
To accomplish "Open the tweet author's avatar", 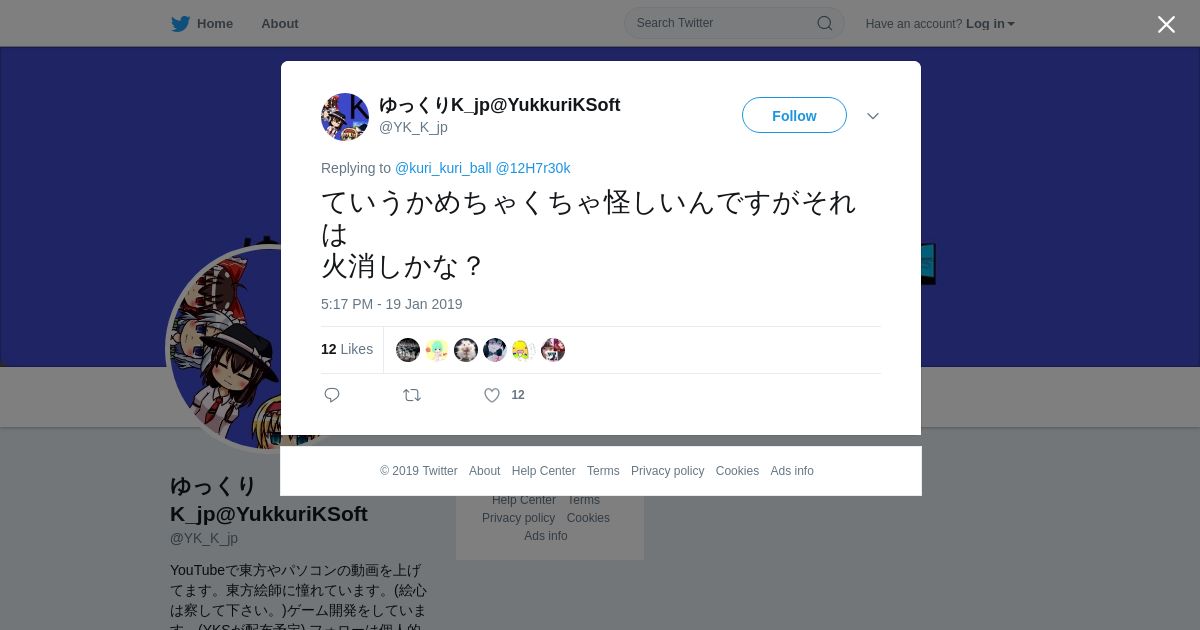I will (345, 117).
